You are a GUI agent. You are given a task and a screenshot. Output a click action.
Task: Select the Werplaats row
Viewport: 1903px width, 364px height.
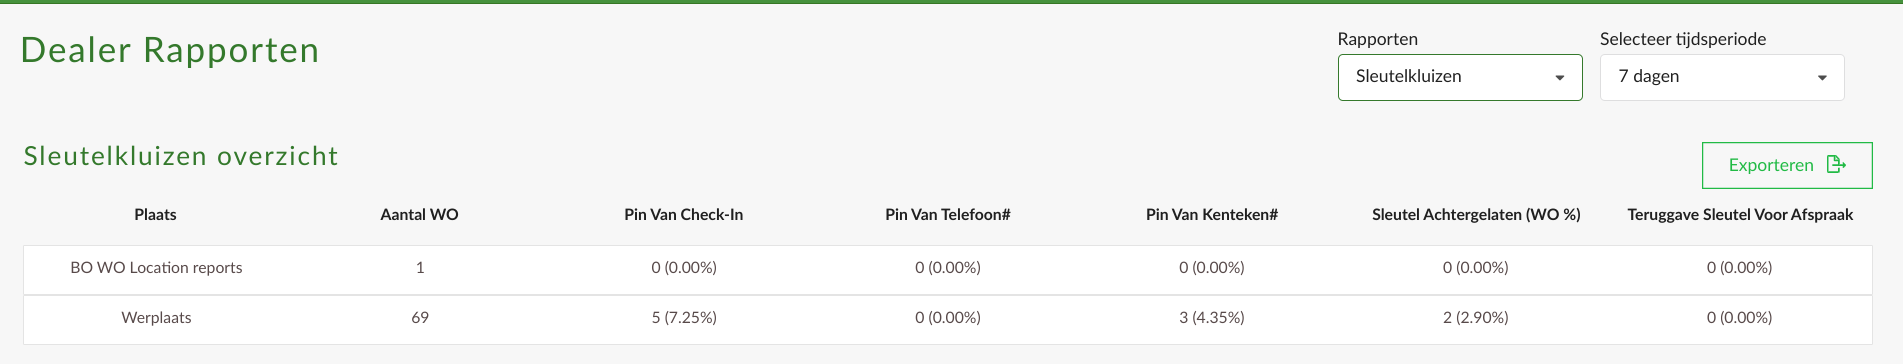point(948,319)
